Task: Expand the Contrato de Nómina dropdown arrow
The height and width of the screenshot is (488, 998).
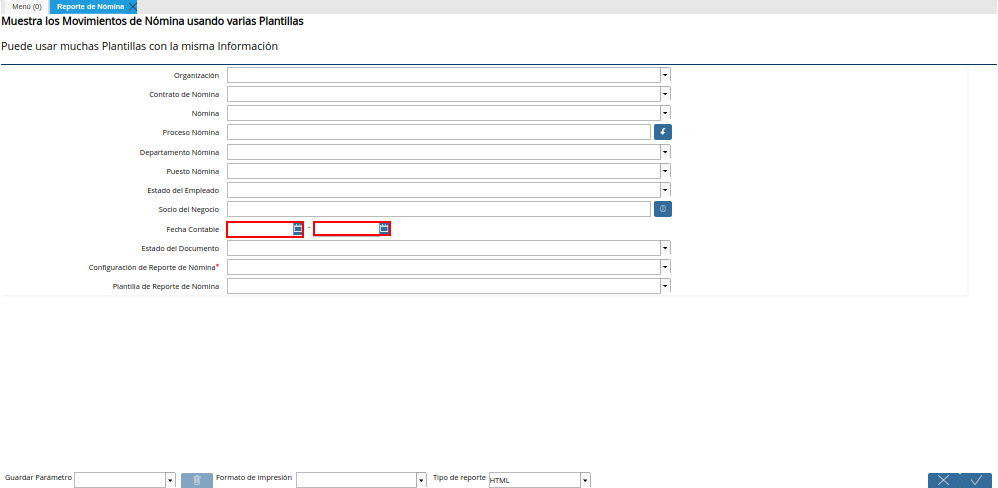Action: [x=665, y=94]
